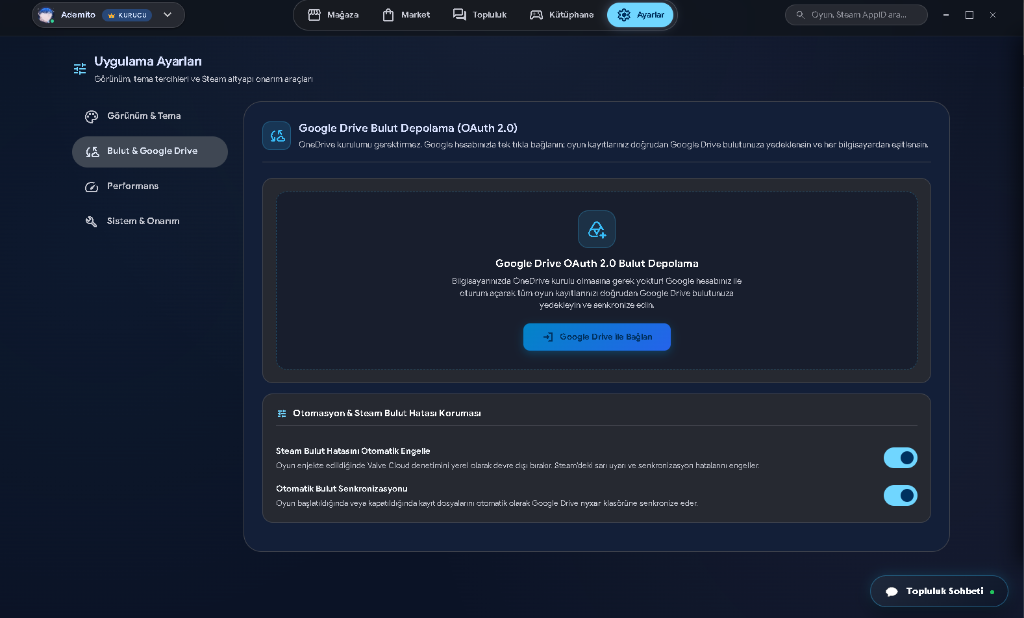The width and height of the screenshot is (1024, 618).
Task: Click Google Drive ile Bağlan button
Action: coord(596,337)
